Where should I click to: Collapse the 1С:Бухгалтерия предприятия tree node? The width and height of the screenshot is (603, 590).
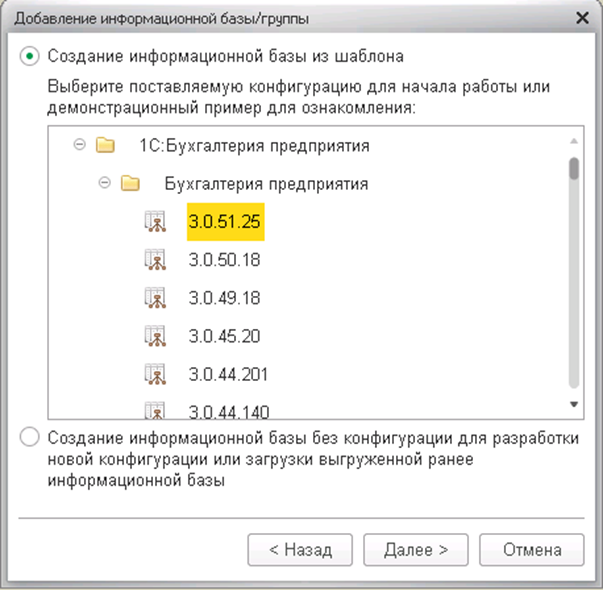80,145
